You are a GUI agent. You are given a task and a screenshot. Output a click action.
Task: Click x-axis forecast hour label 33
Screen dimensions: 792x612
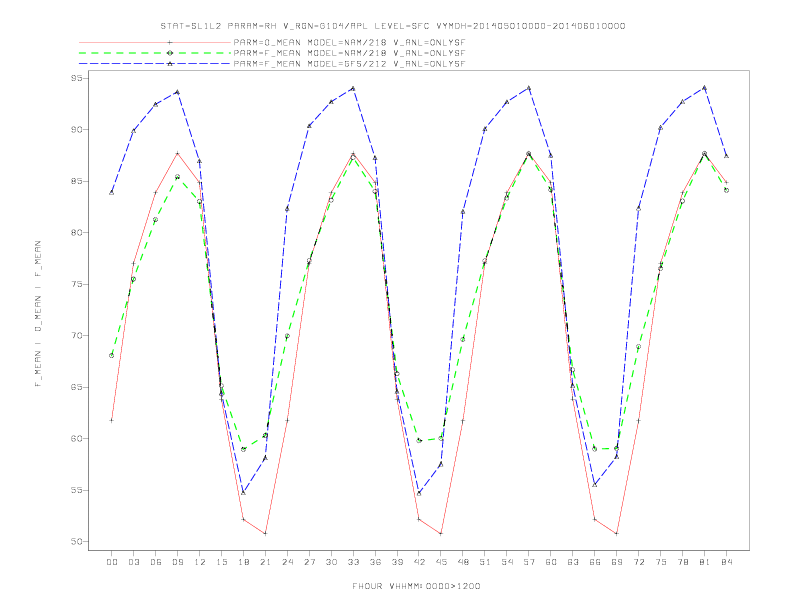coord(353,562)
